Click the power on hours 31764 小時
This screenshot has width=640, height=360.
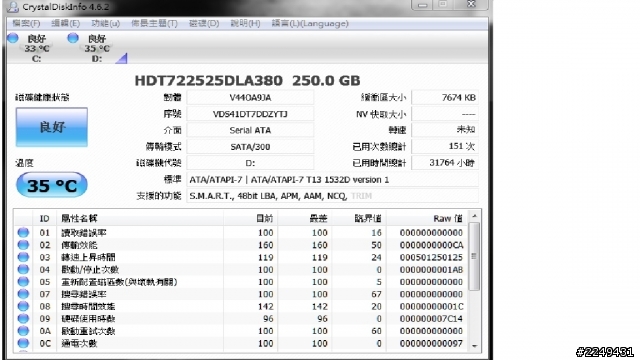point(445,162)
